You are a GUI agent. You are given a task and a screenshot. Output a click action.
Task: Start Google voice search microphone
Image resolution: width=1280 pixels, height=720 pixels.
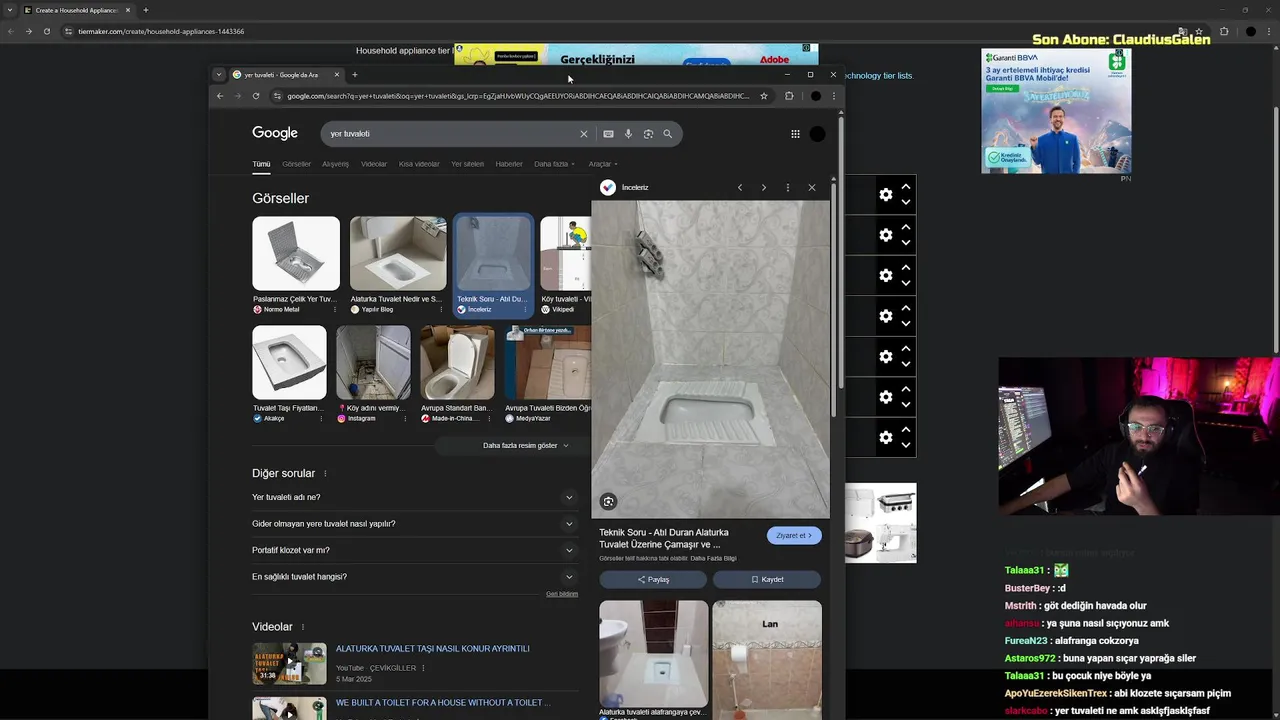[x=628, y=134]
